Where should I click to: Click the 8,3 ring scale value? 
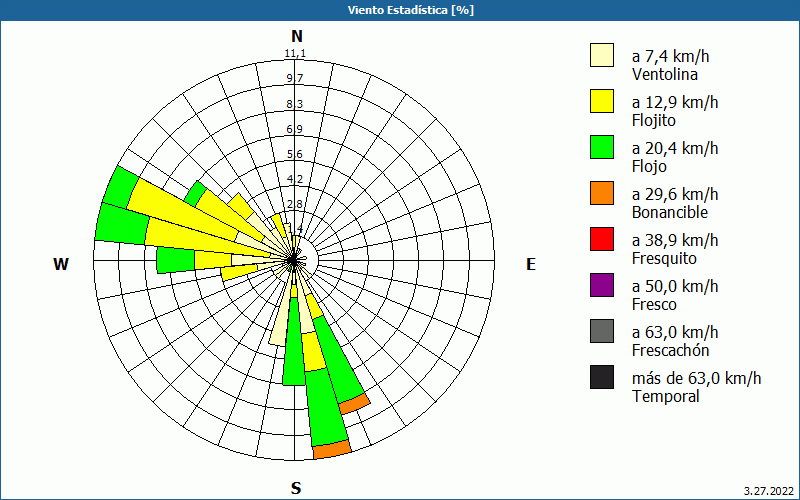295,104
